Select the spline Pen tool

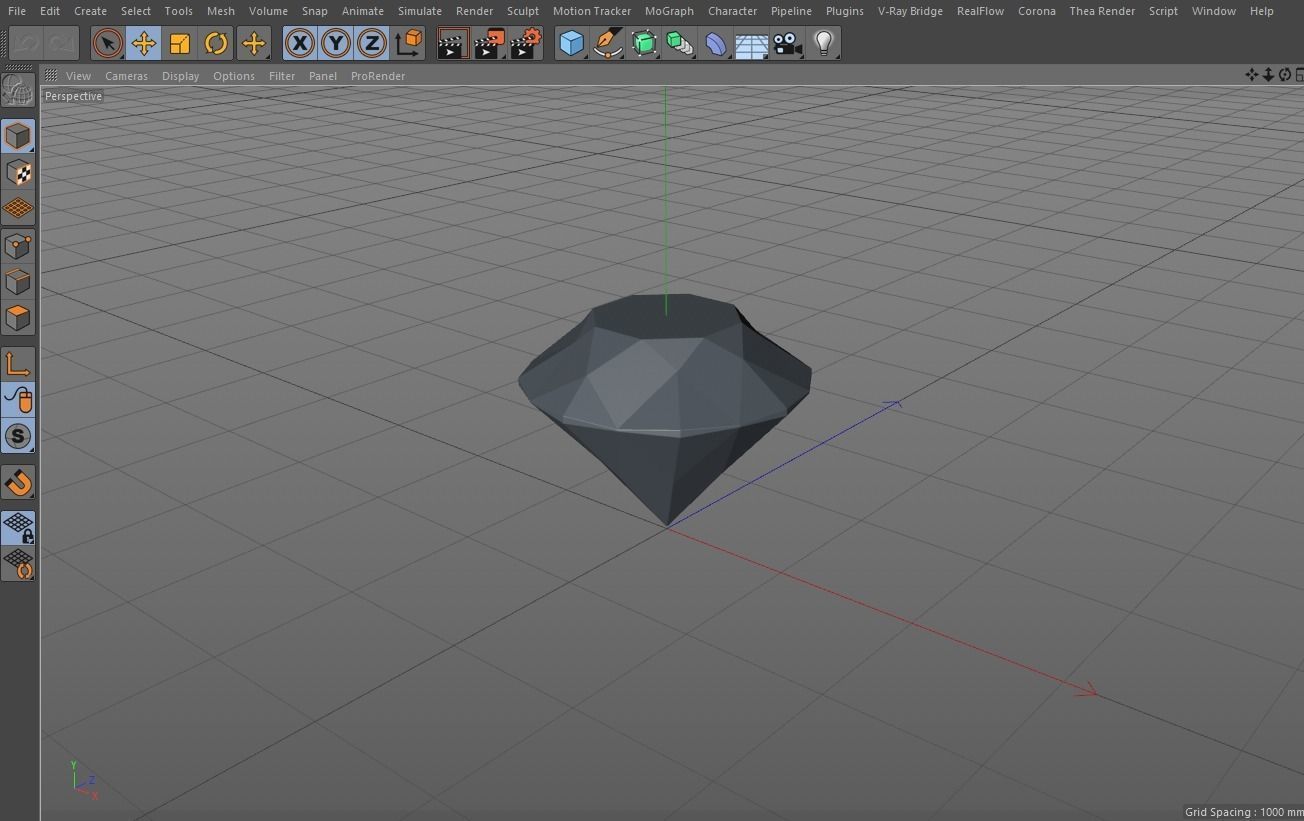coord(607,44)
